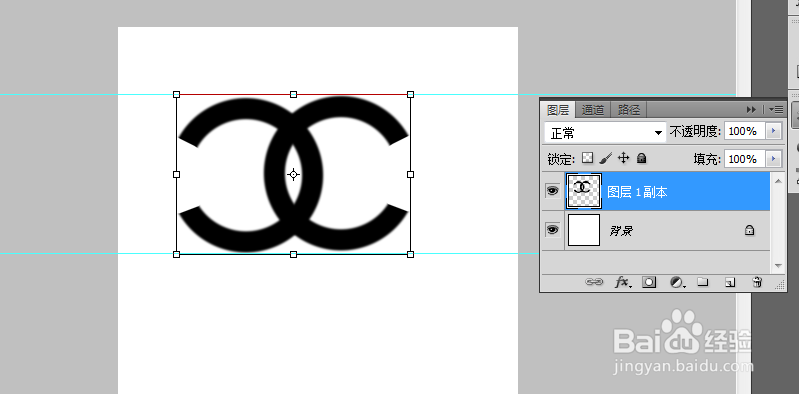Click the 背景 layer name
Viewport: 799px width, 394px height.
point(621,231)
